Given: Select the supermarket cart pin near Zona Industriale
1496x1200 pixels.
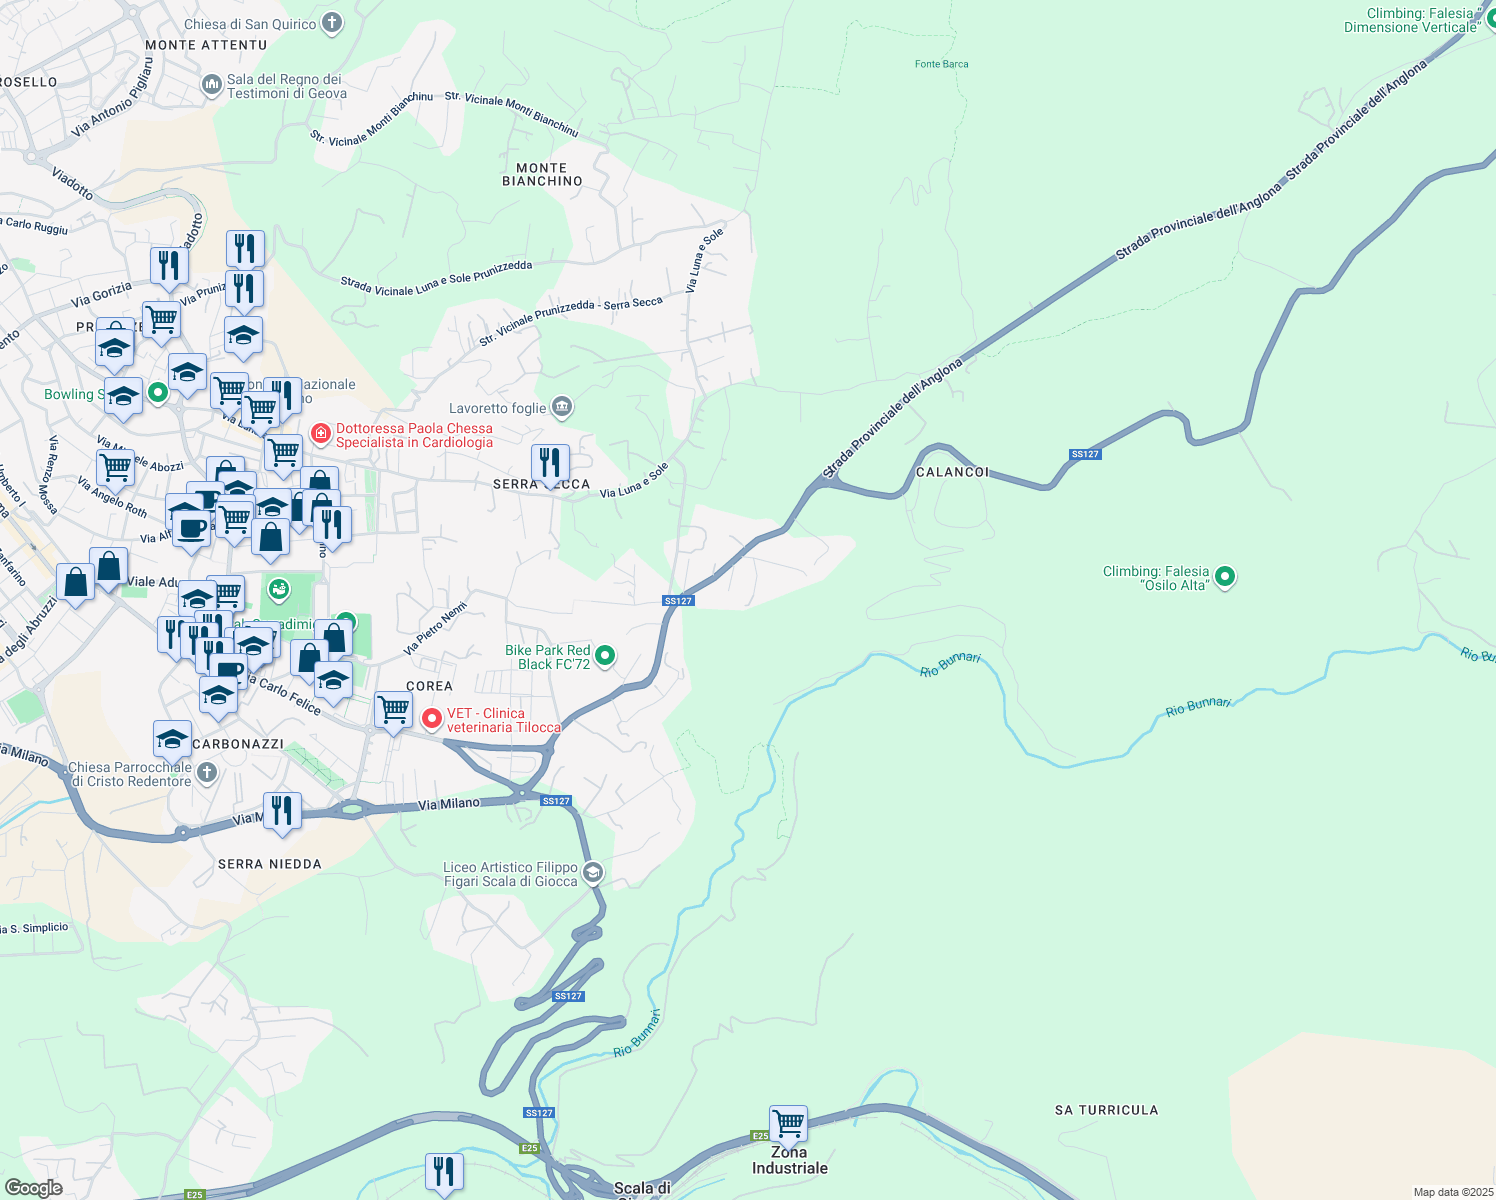Looking at the screenshot, I should [x=788, y=1124].
